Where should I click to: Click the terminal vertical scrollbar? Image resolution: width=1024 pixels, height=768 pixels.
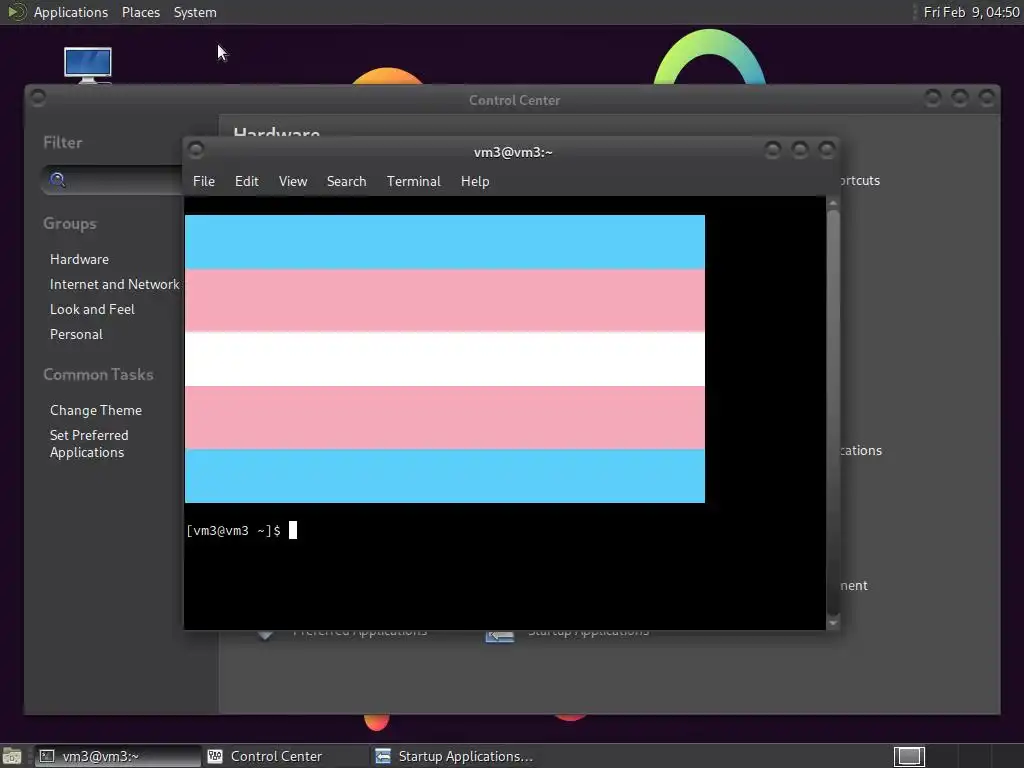click(833, 413)
